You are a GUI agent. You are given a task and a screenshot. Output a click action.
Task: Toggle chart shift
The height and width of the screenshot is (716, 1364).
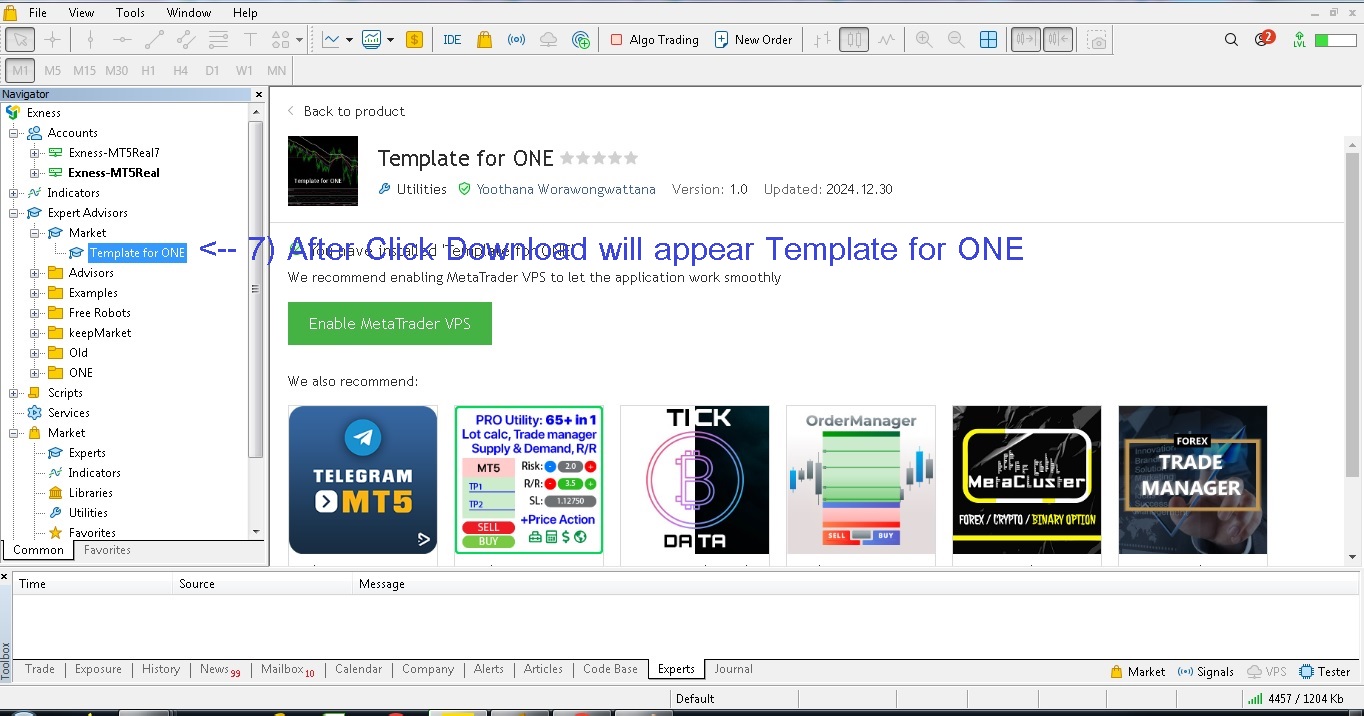[x=1058, y=40]
